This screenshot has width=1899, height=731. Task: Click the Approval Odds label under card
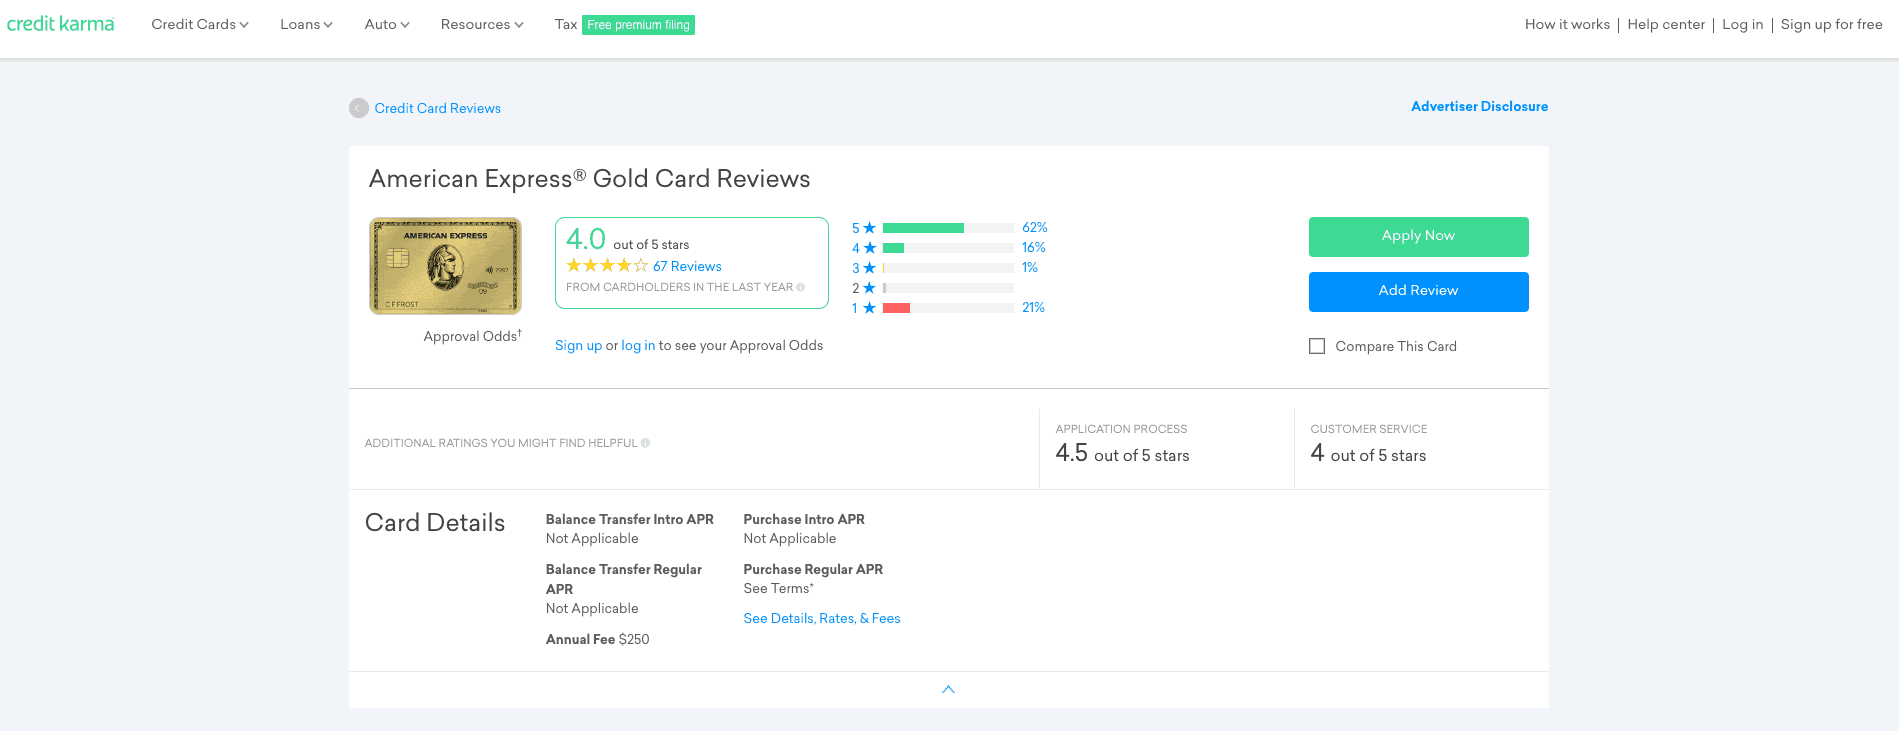472,336
